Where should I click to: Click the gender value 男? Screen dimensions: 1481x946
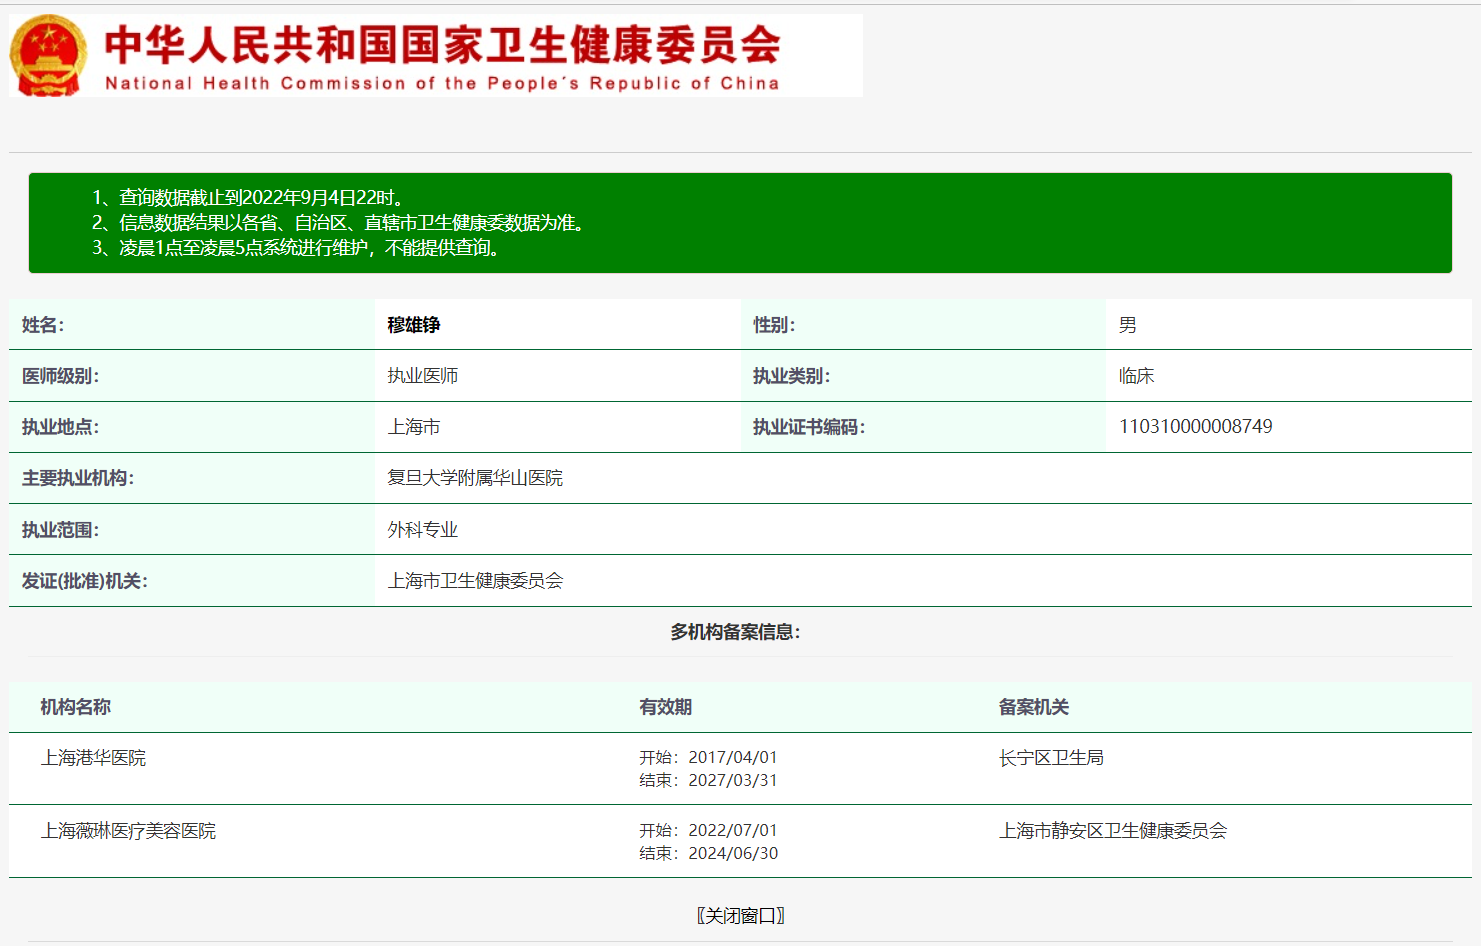pos(1128,325)
